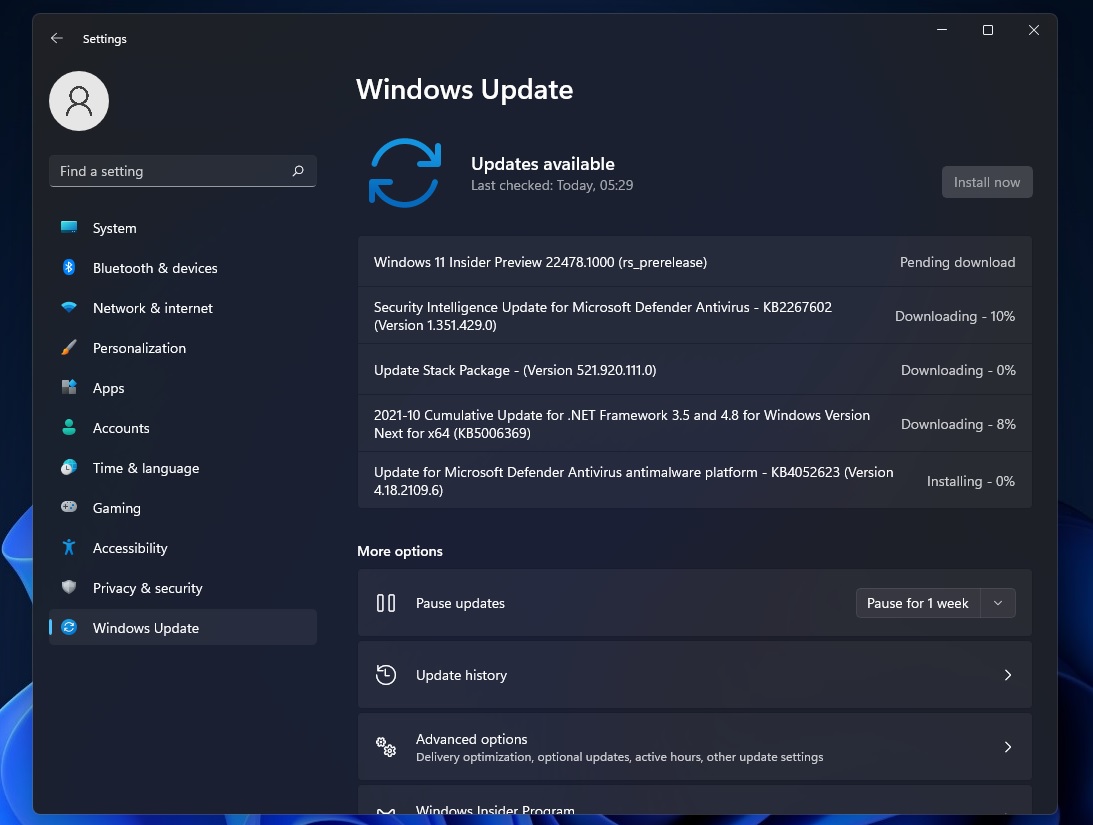The width and height of the screenshot is (1093, 825).
Task: Click the Windows Update sync icon in sidebar
Action: point(69,627)
